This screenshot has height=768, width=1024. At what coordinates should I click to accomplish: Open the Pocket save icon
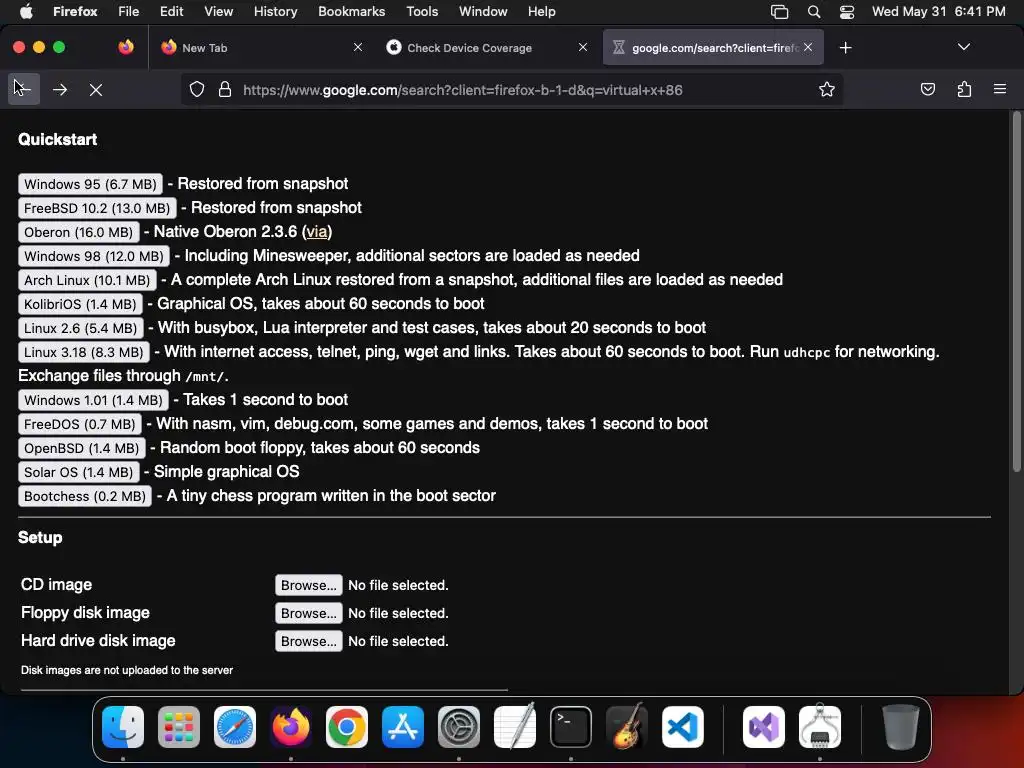927,89
